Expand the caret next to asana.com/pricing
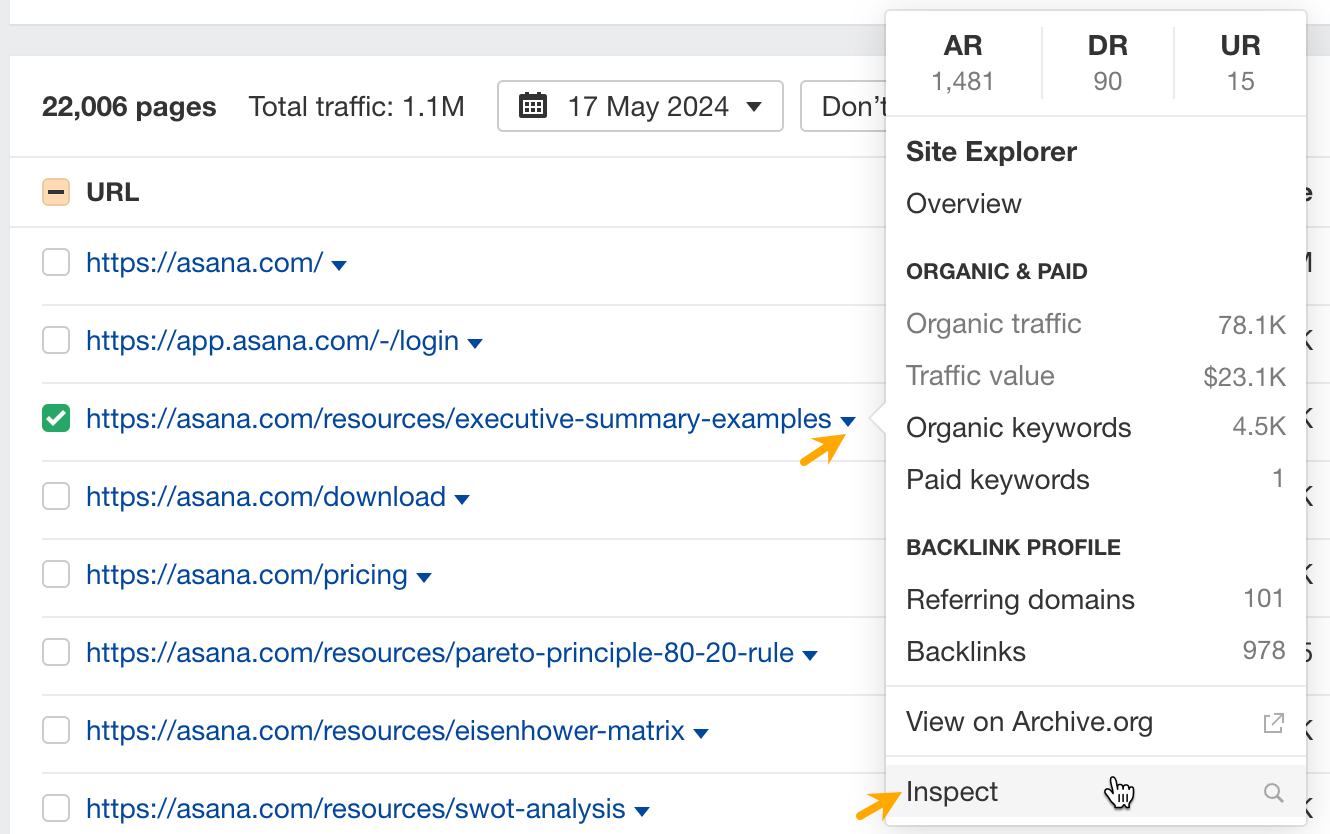The image size is (1330, 834). pyautogui.click(x=425, y=577)
